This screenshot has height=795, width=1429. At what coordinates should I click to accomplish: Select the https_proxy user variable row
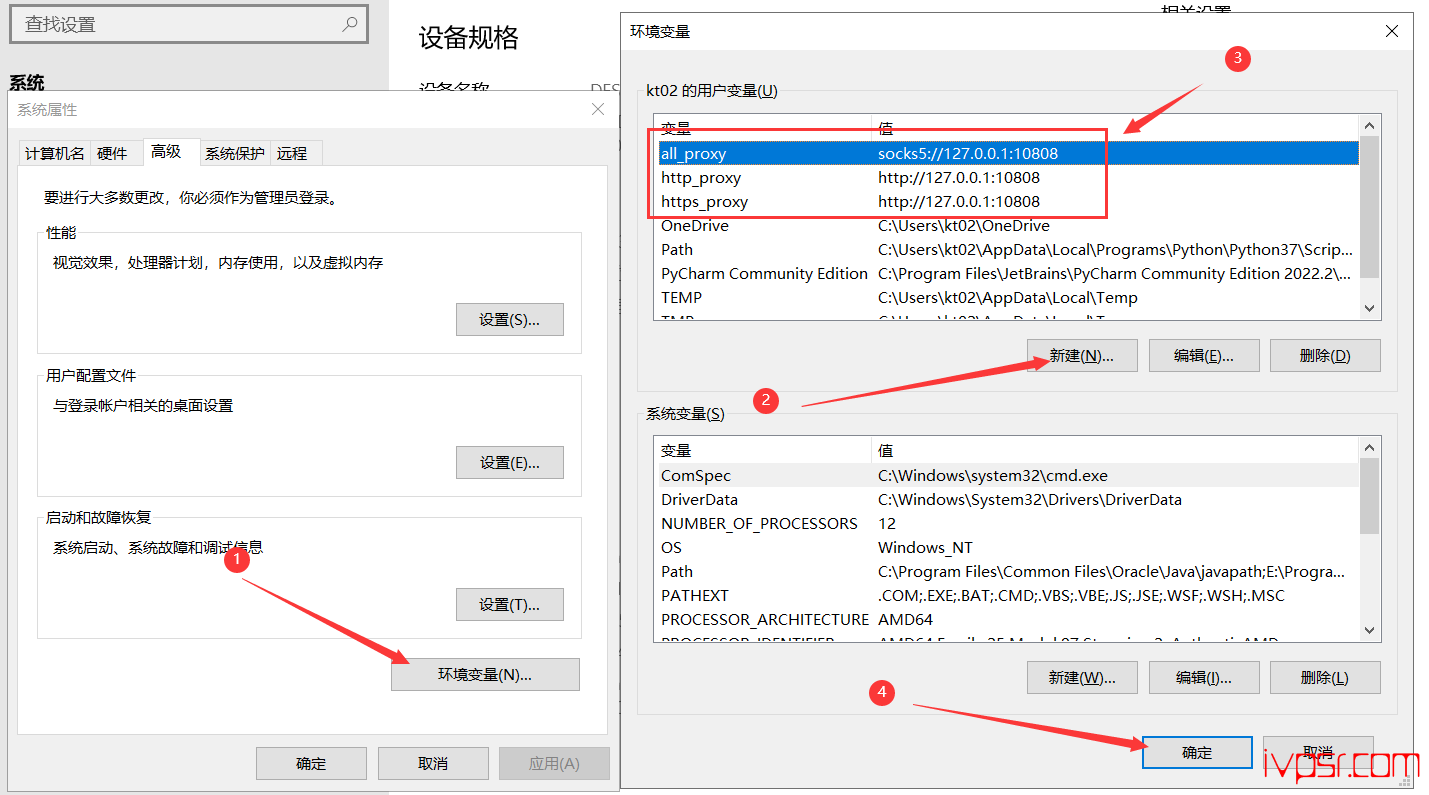click(1007, 201)
